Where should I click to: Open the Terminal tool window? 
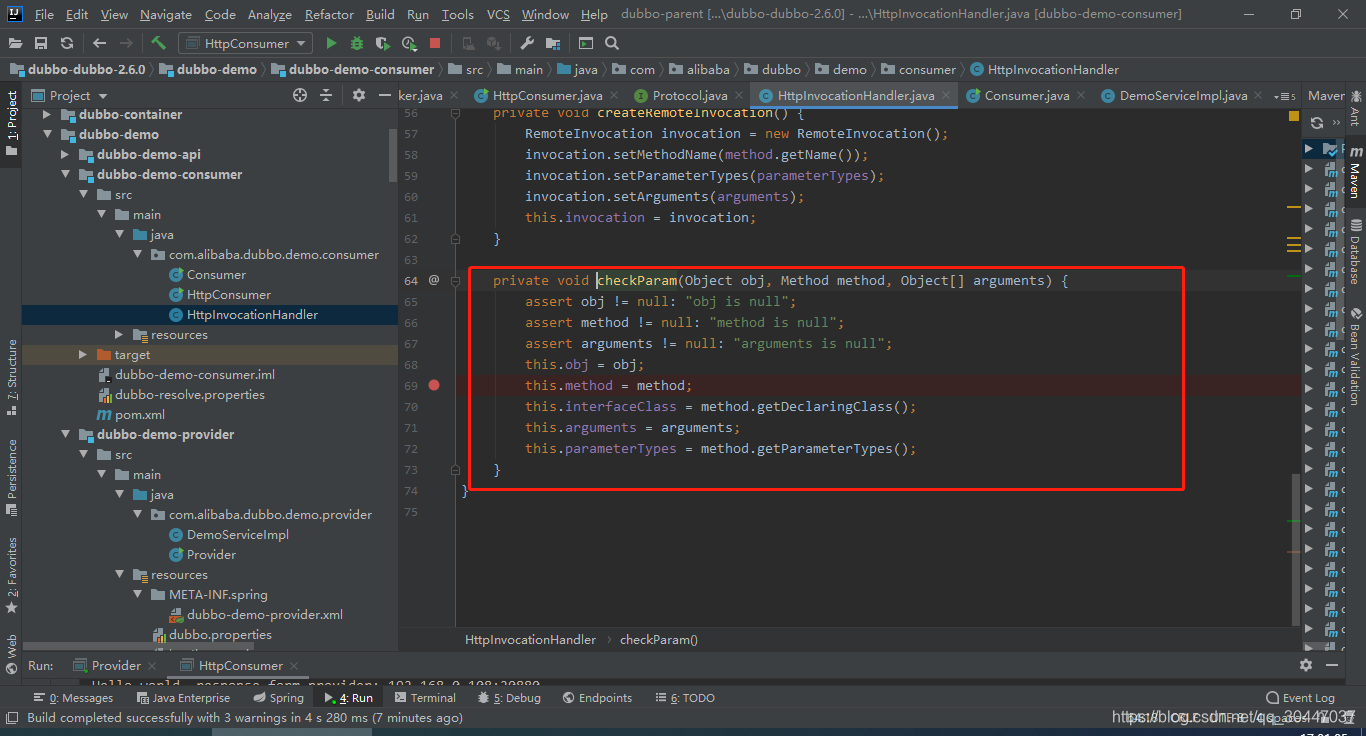(x=425, y=698)
